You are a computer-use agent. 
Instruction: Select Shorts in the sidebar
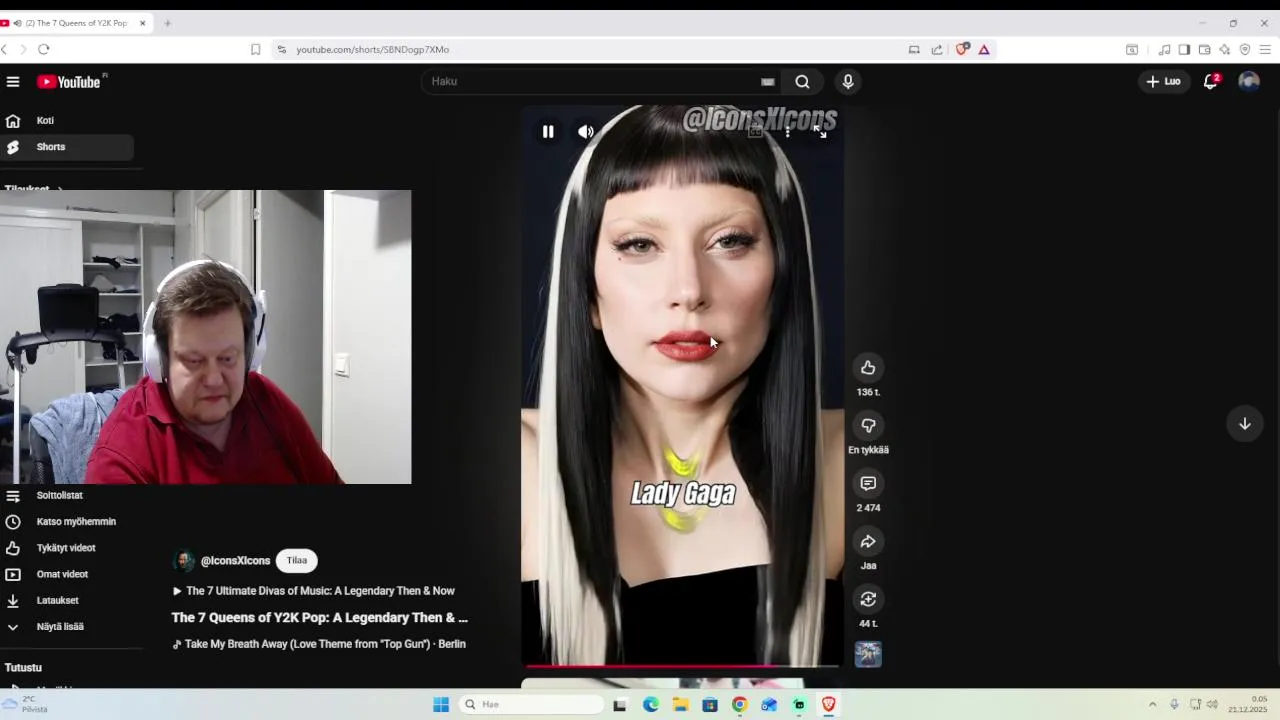click(x=67, y=147)
